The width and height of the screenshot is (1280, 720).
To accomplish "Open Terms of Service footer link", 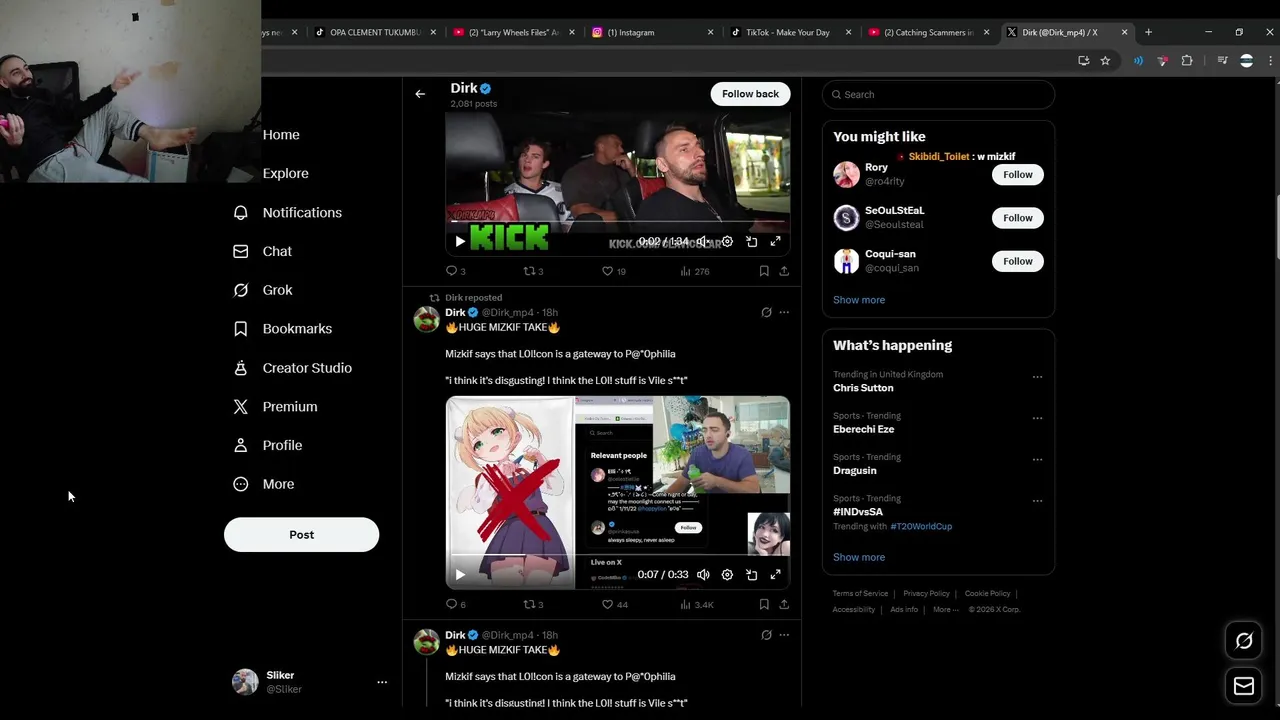I will coord(860,594).
